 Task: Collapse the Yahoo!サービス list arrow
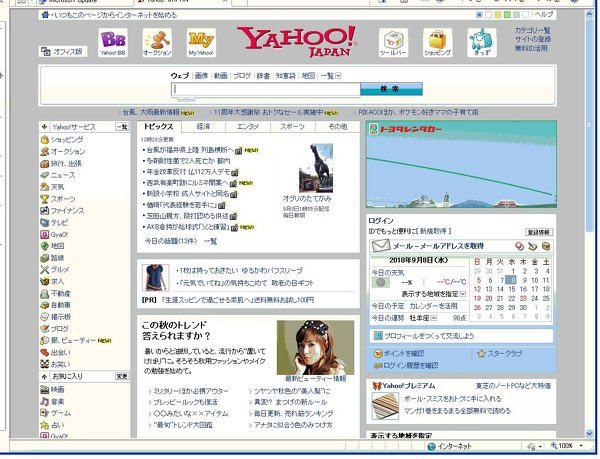(44, 127)
